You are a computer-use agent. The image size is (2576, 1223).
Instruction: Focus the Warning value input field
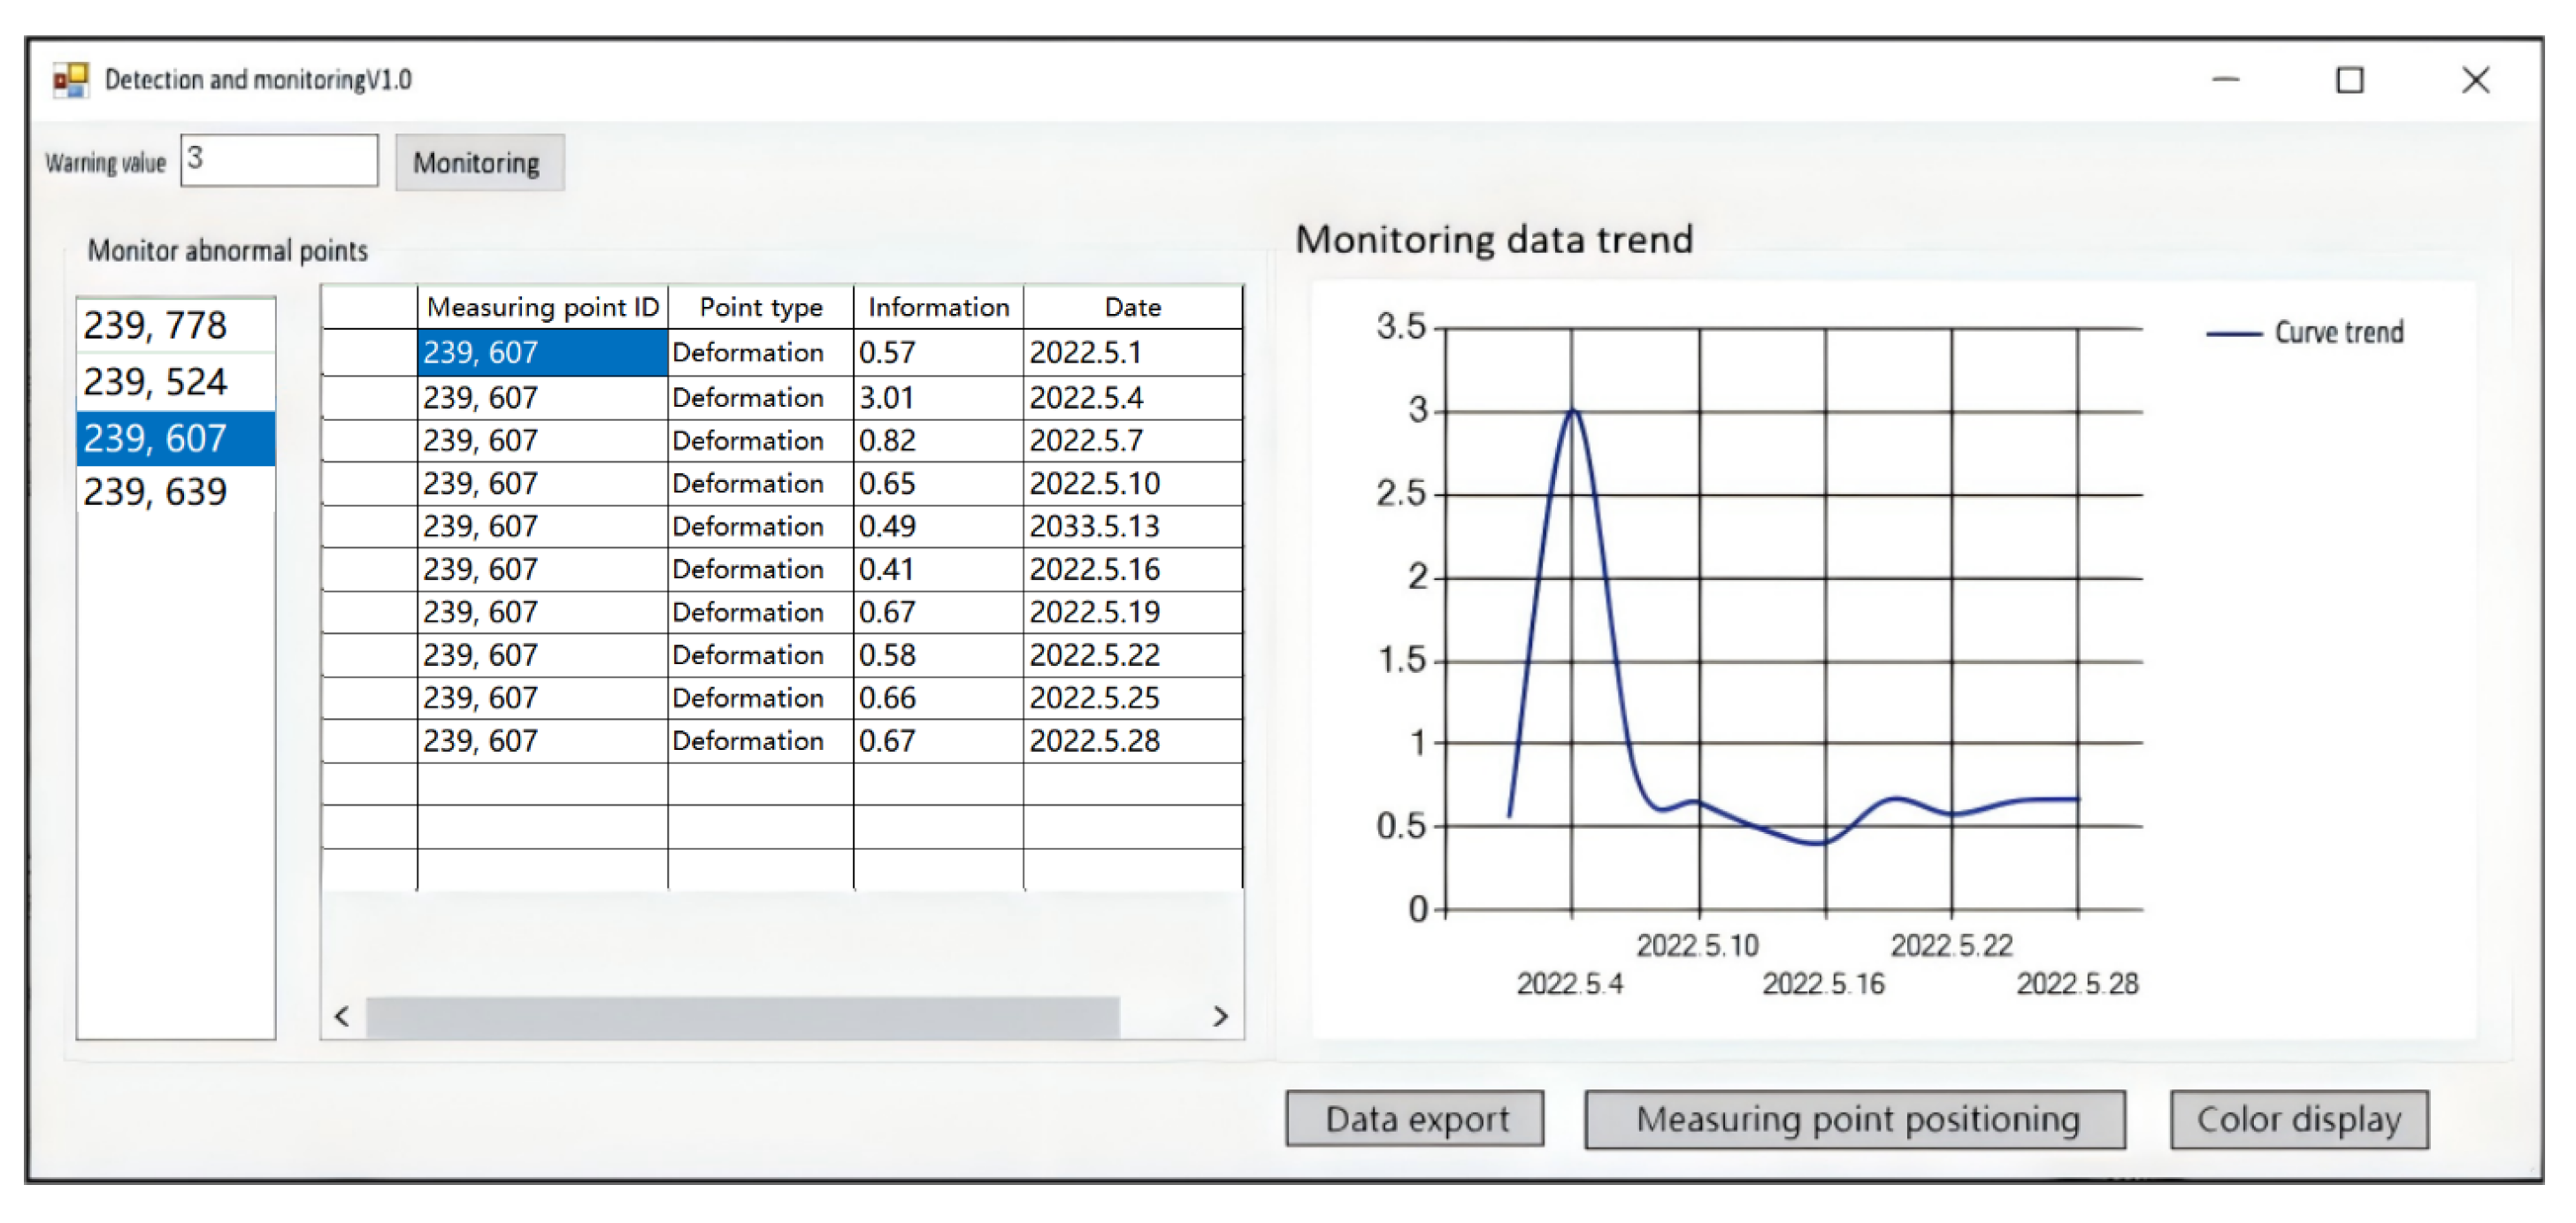coord(279,160)
